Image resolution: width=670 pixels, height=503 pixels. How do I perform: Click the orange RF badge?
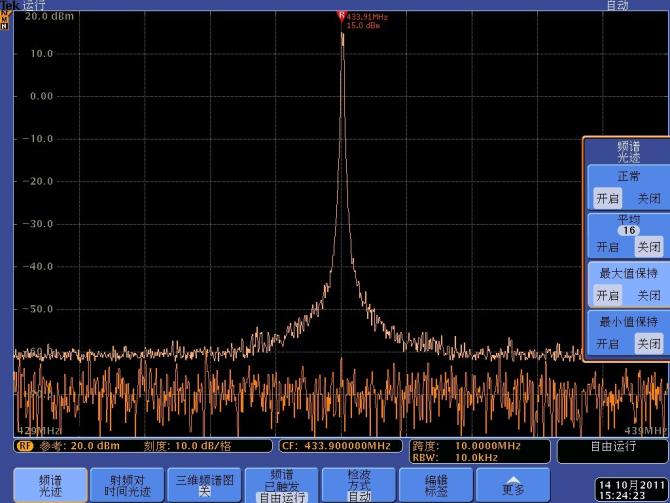coord(25,446)
